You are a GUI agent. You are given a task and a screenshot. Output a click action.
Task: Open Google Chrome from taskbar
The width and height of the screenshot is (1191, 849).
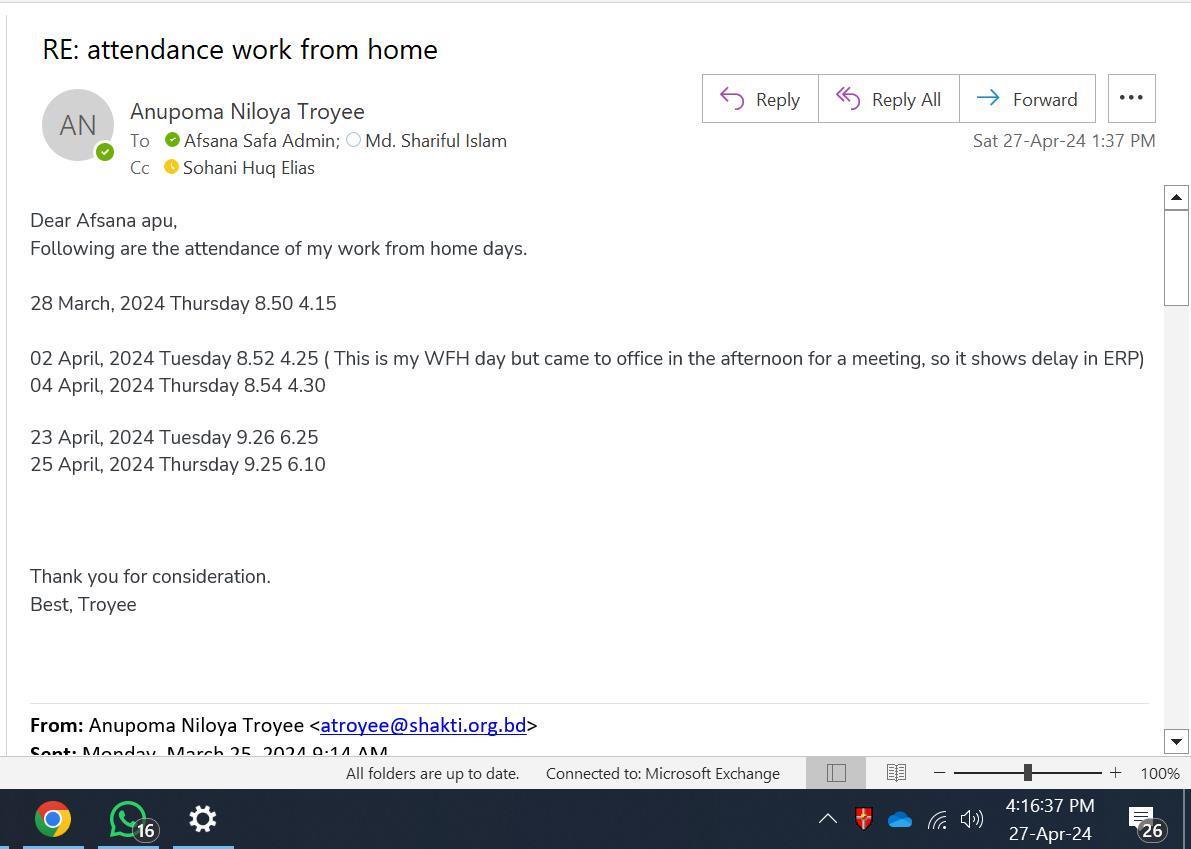coord(53,819)
